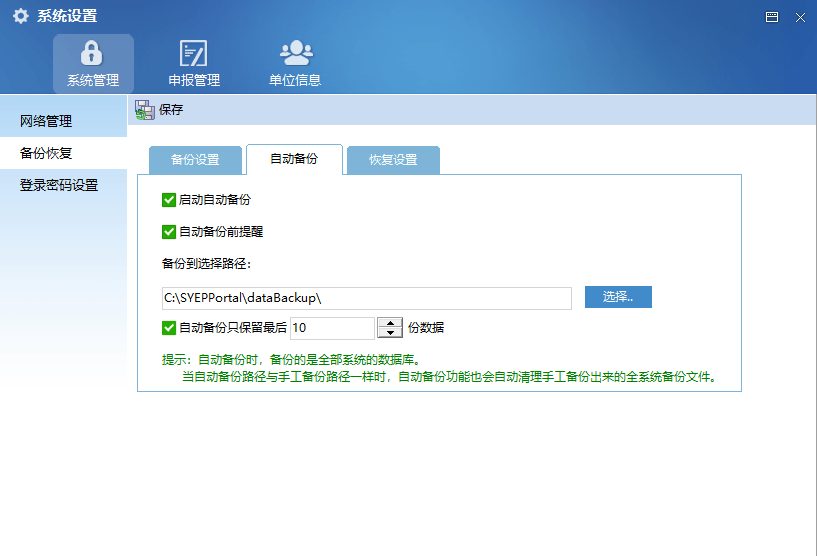Close the 系统设置 window
Screen dimensions: 817x556
[x=800, y=17]
